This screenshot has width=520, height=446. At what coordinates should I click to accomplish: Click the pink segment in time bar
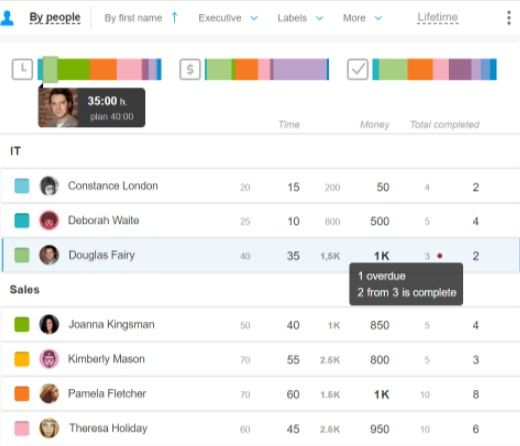[129, 69]
